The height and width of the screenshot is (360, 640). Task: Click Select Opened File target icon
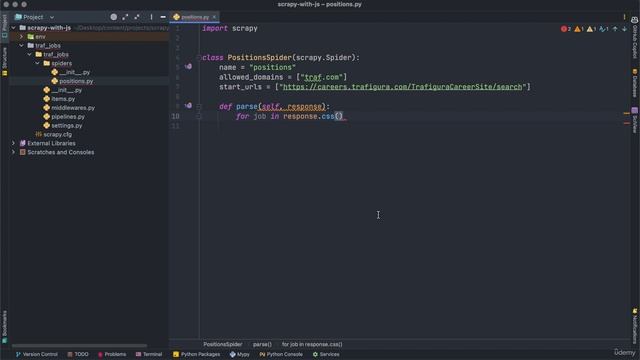click(113, 17)
